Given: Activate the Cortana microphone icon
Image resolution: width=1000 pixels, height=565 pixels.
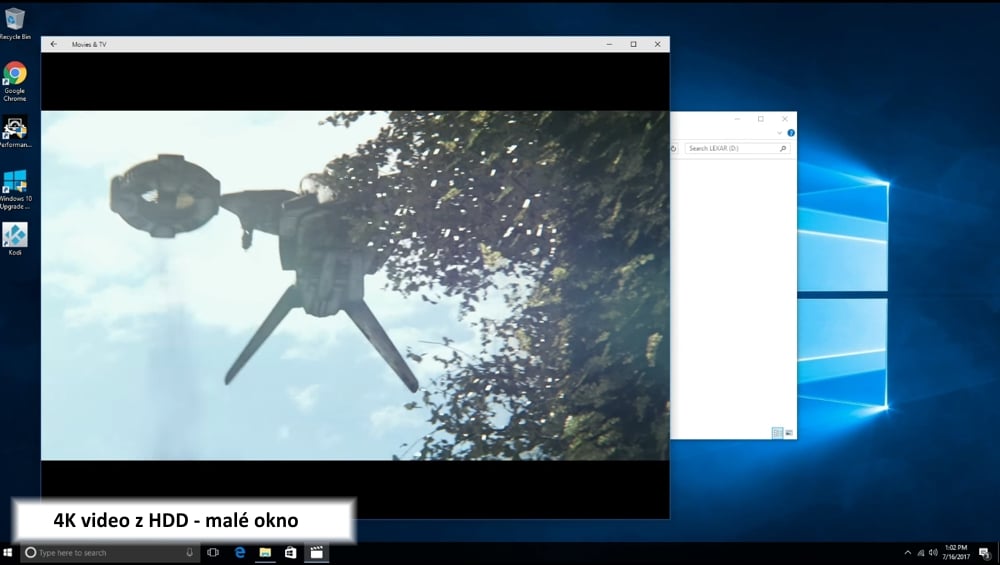Looking at the screenshot, I should tap(189, 552).
